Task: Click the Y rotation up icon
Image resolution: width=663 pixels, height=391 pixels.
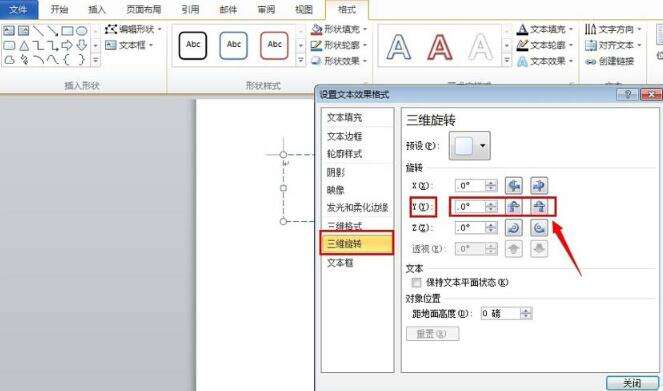Action: tap(514, 207)
